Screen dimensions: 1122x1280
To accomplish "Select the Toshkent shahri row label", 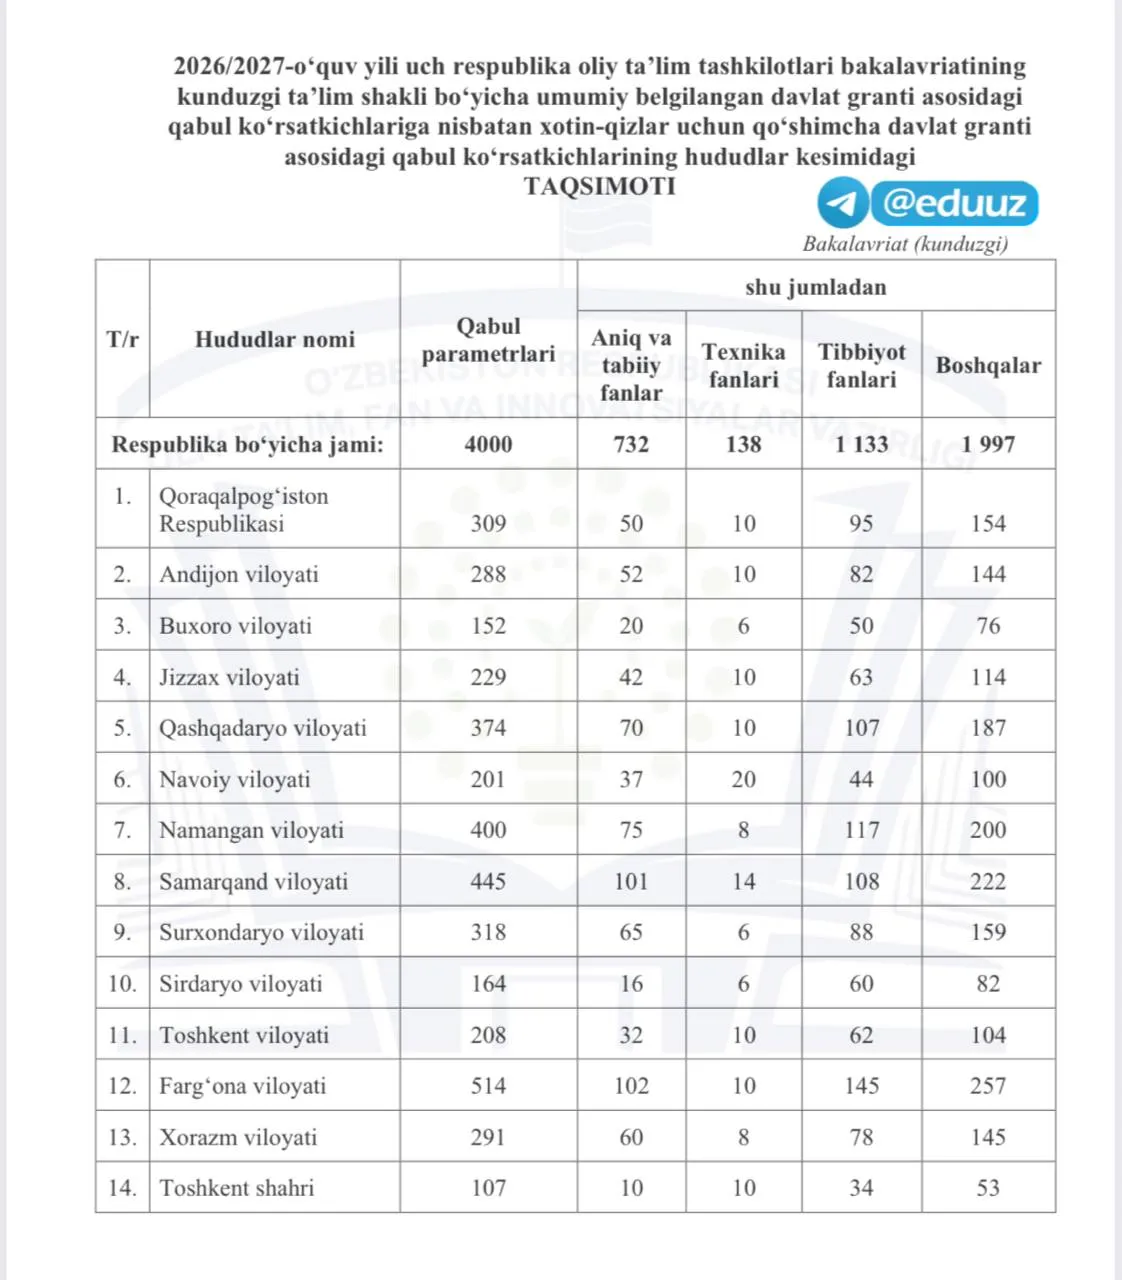I will coord(236,1188).
